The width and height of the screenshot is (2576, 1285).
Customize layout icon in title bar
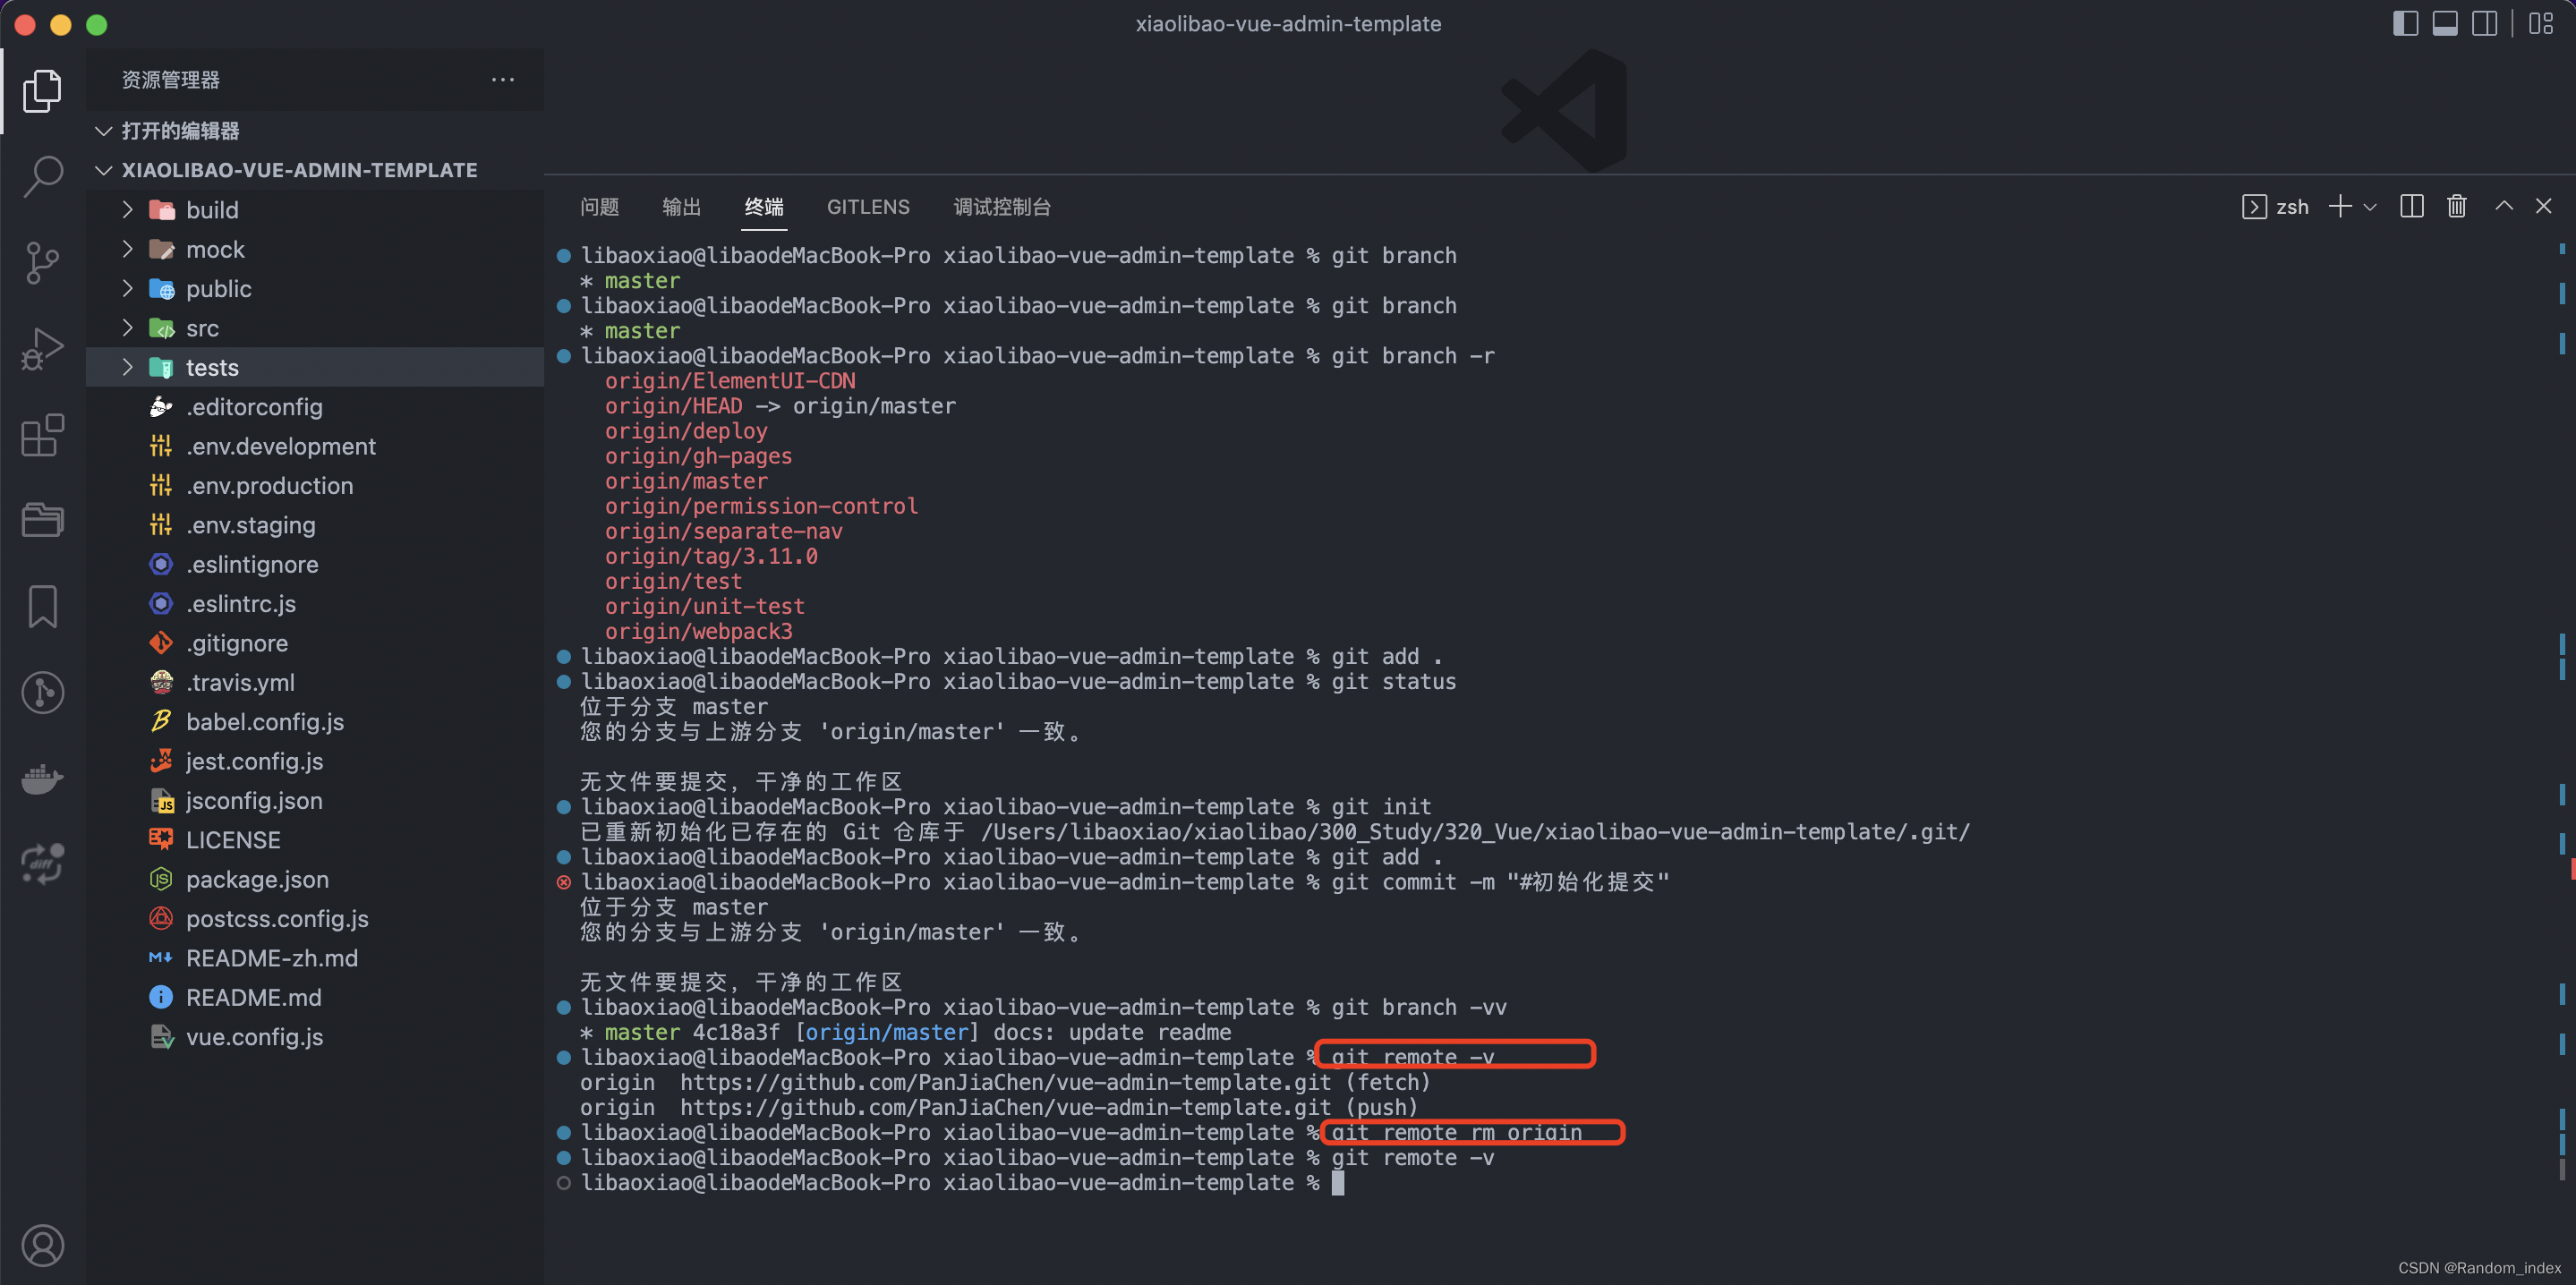click(2540, 23)
